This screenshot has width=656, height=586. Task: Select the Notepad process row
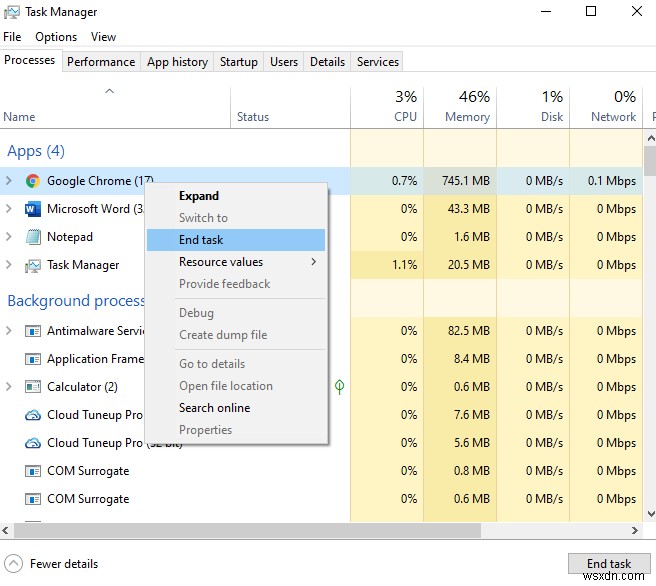(321, 237)
